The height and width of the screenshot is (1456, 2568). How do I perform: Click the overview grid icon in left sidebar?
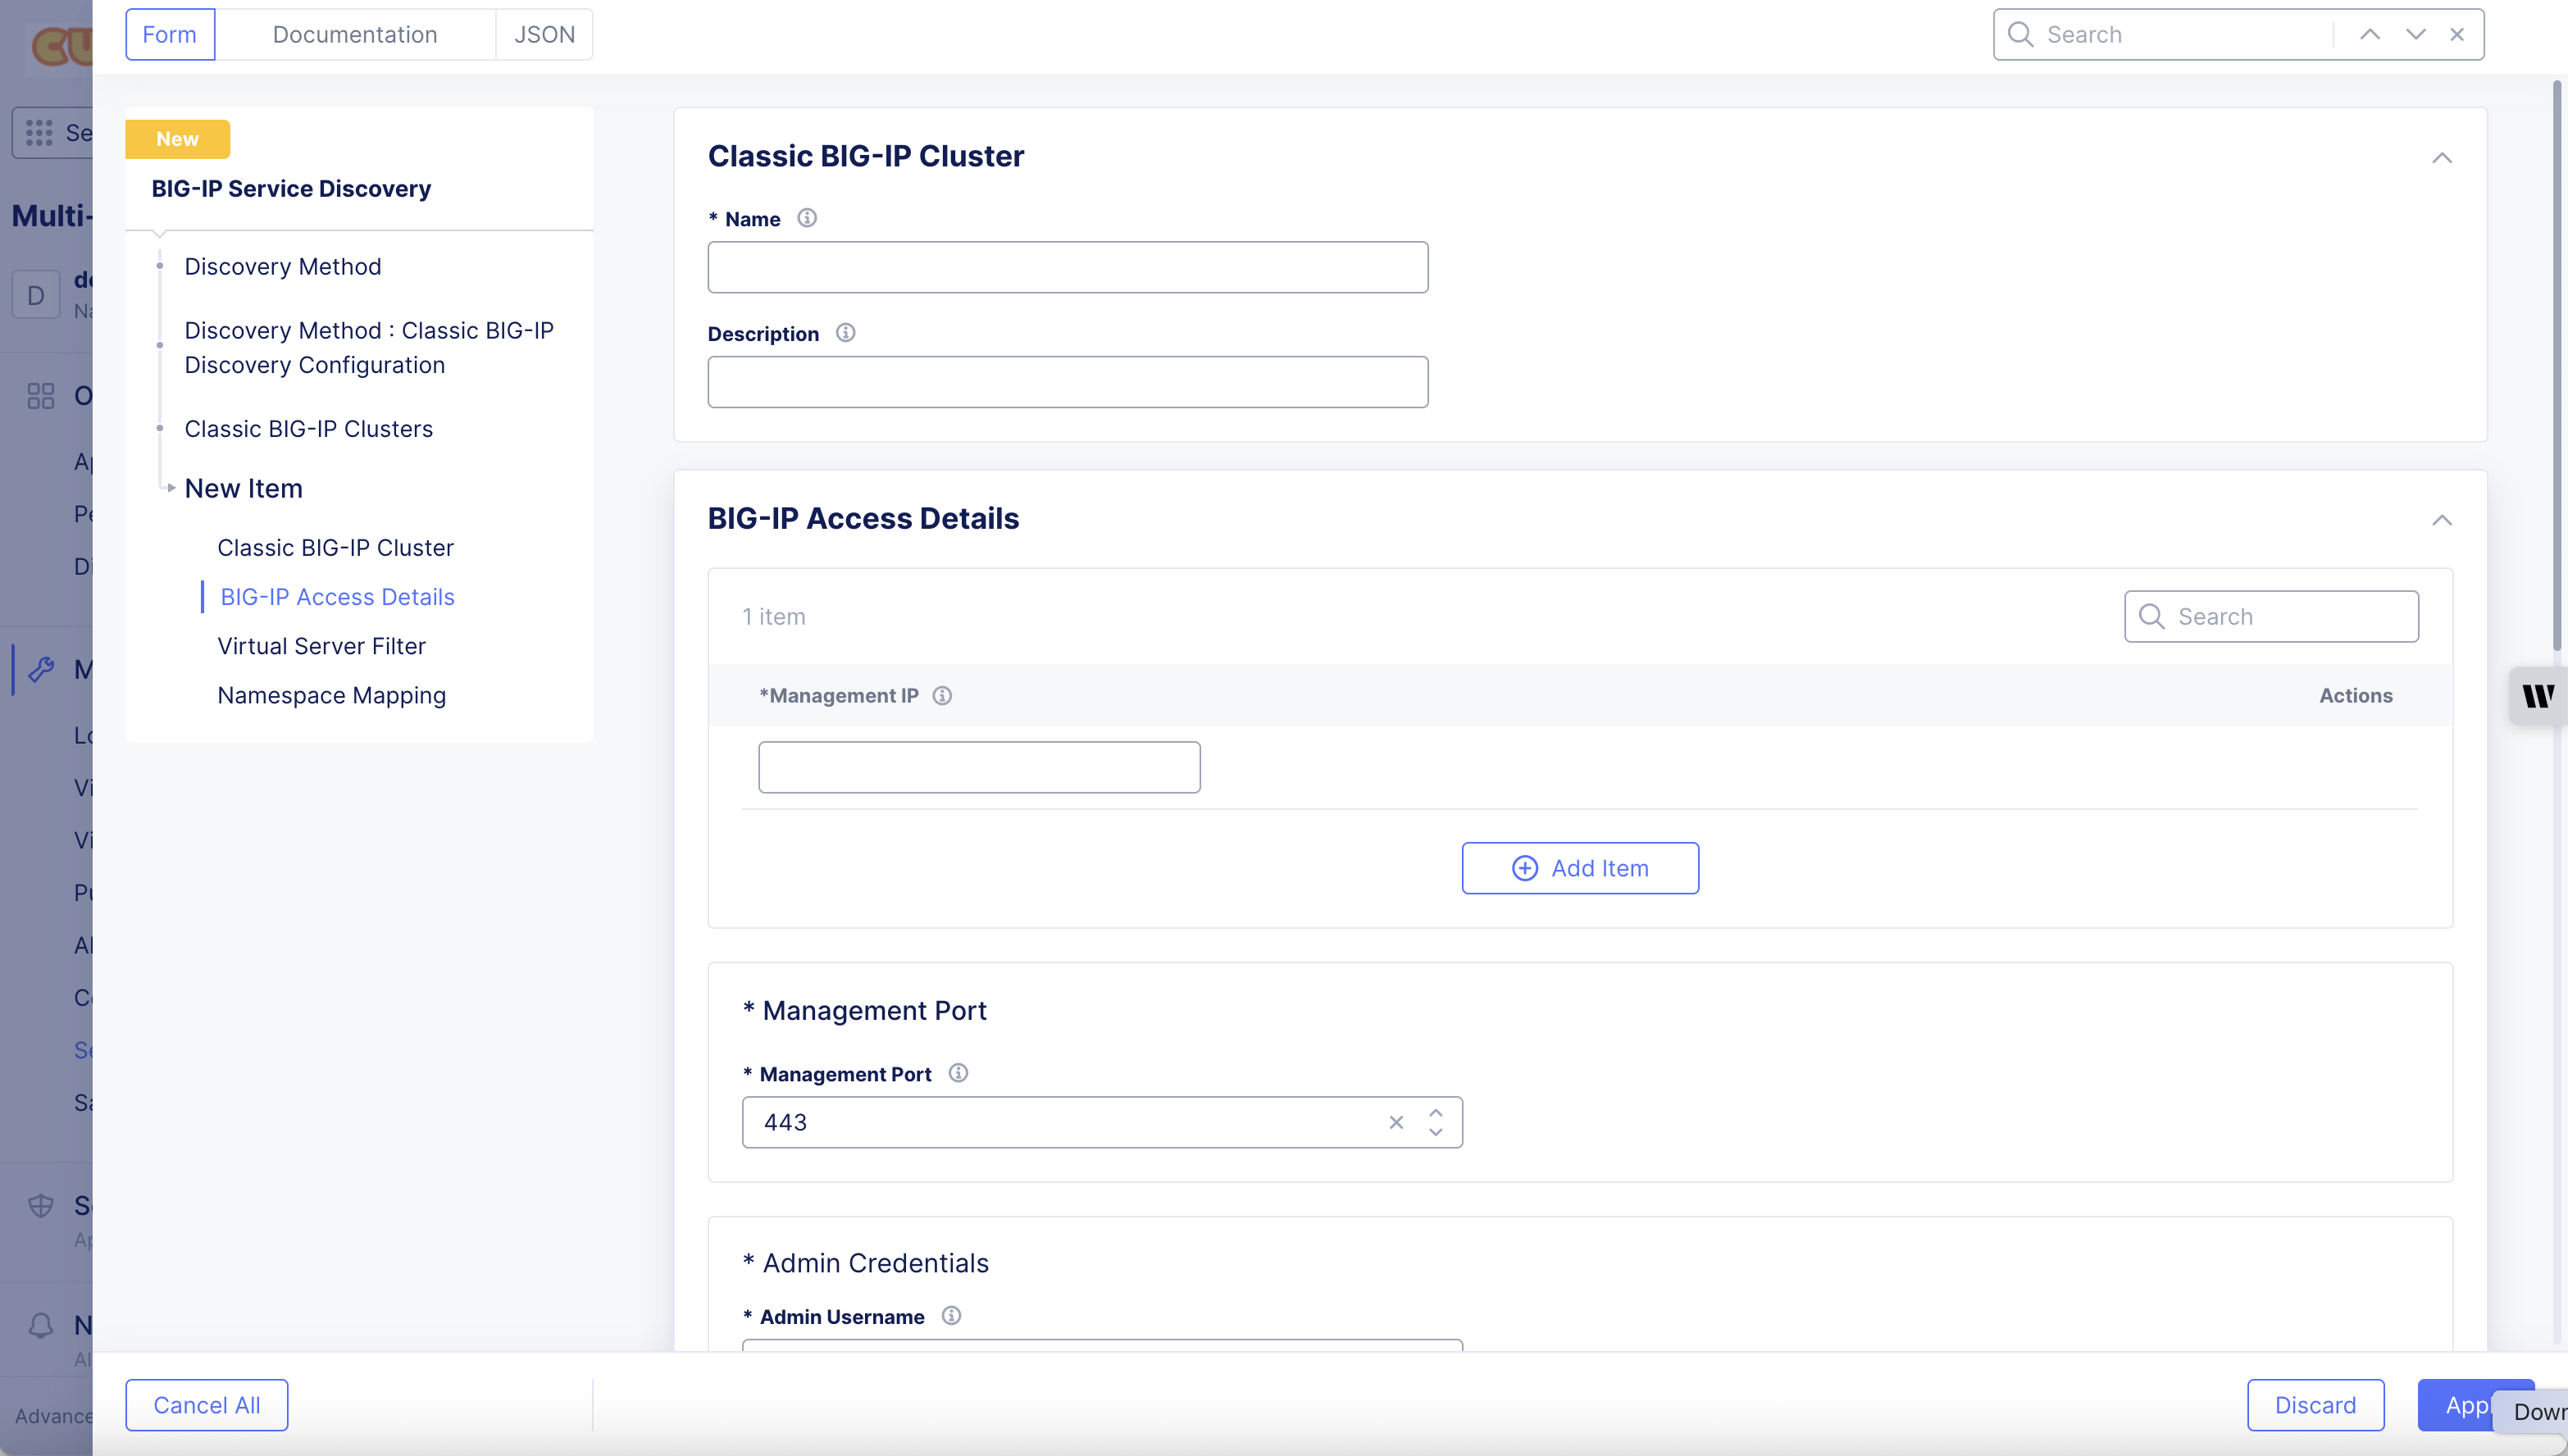pos(41,396)
